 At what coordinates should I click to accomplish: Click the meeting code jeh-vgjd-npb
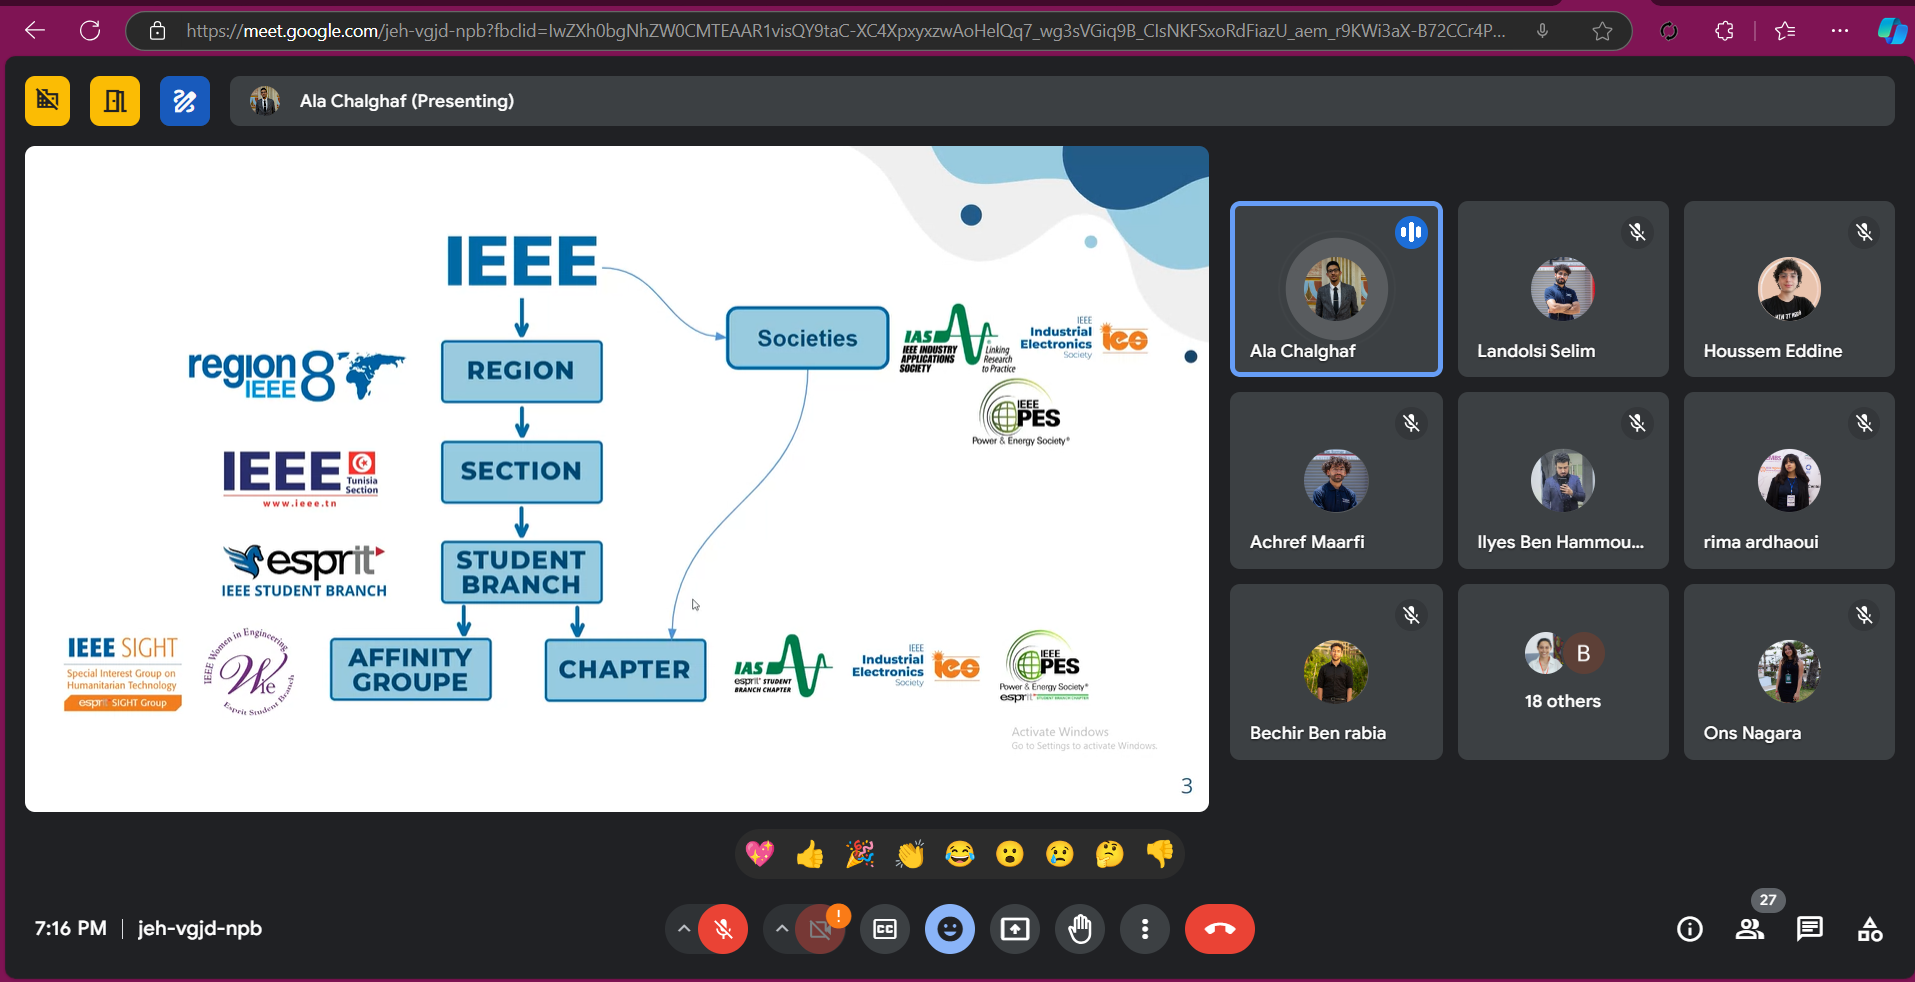point(200,928)
